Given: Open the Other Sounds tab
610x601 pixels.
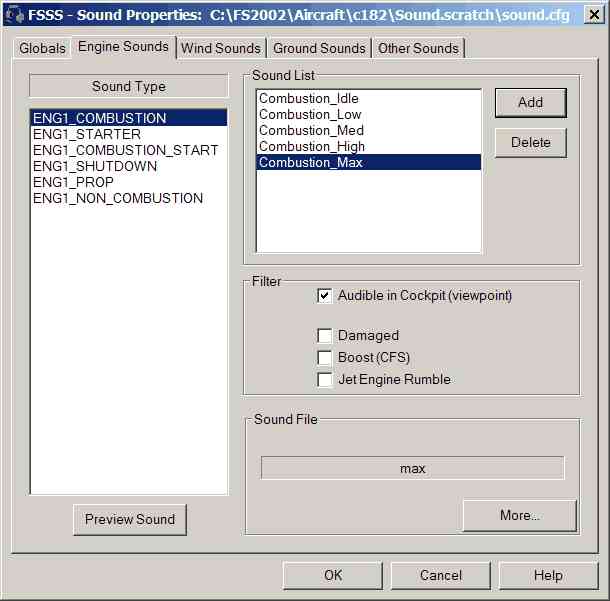Looking at the screenshot, I should coord(419,48).
